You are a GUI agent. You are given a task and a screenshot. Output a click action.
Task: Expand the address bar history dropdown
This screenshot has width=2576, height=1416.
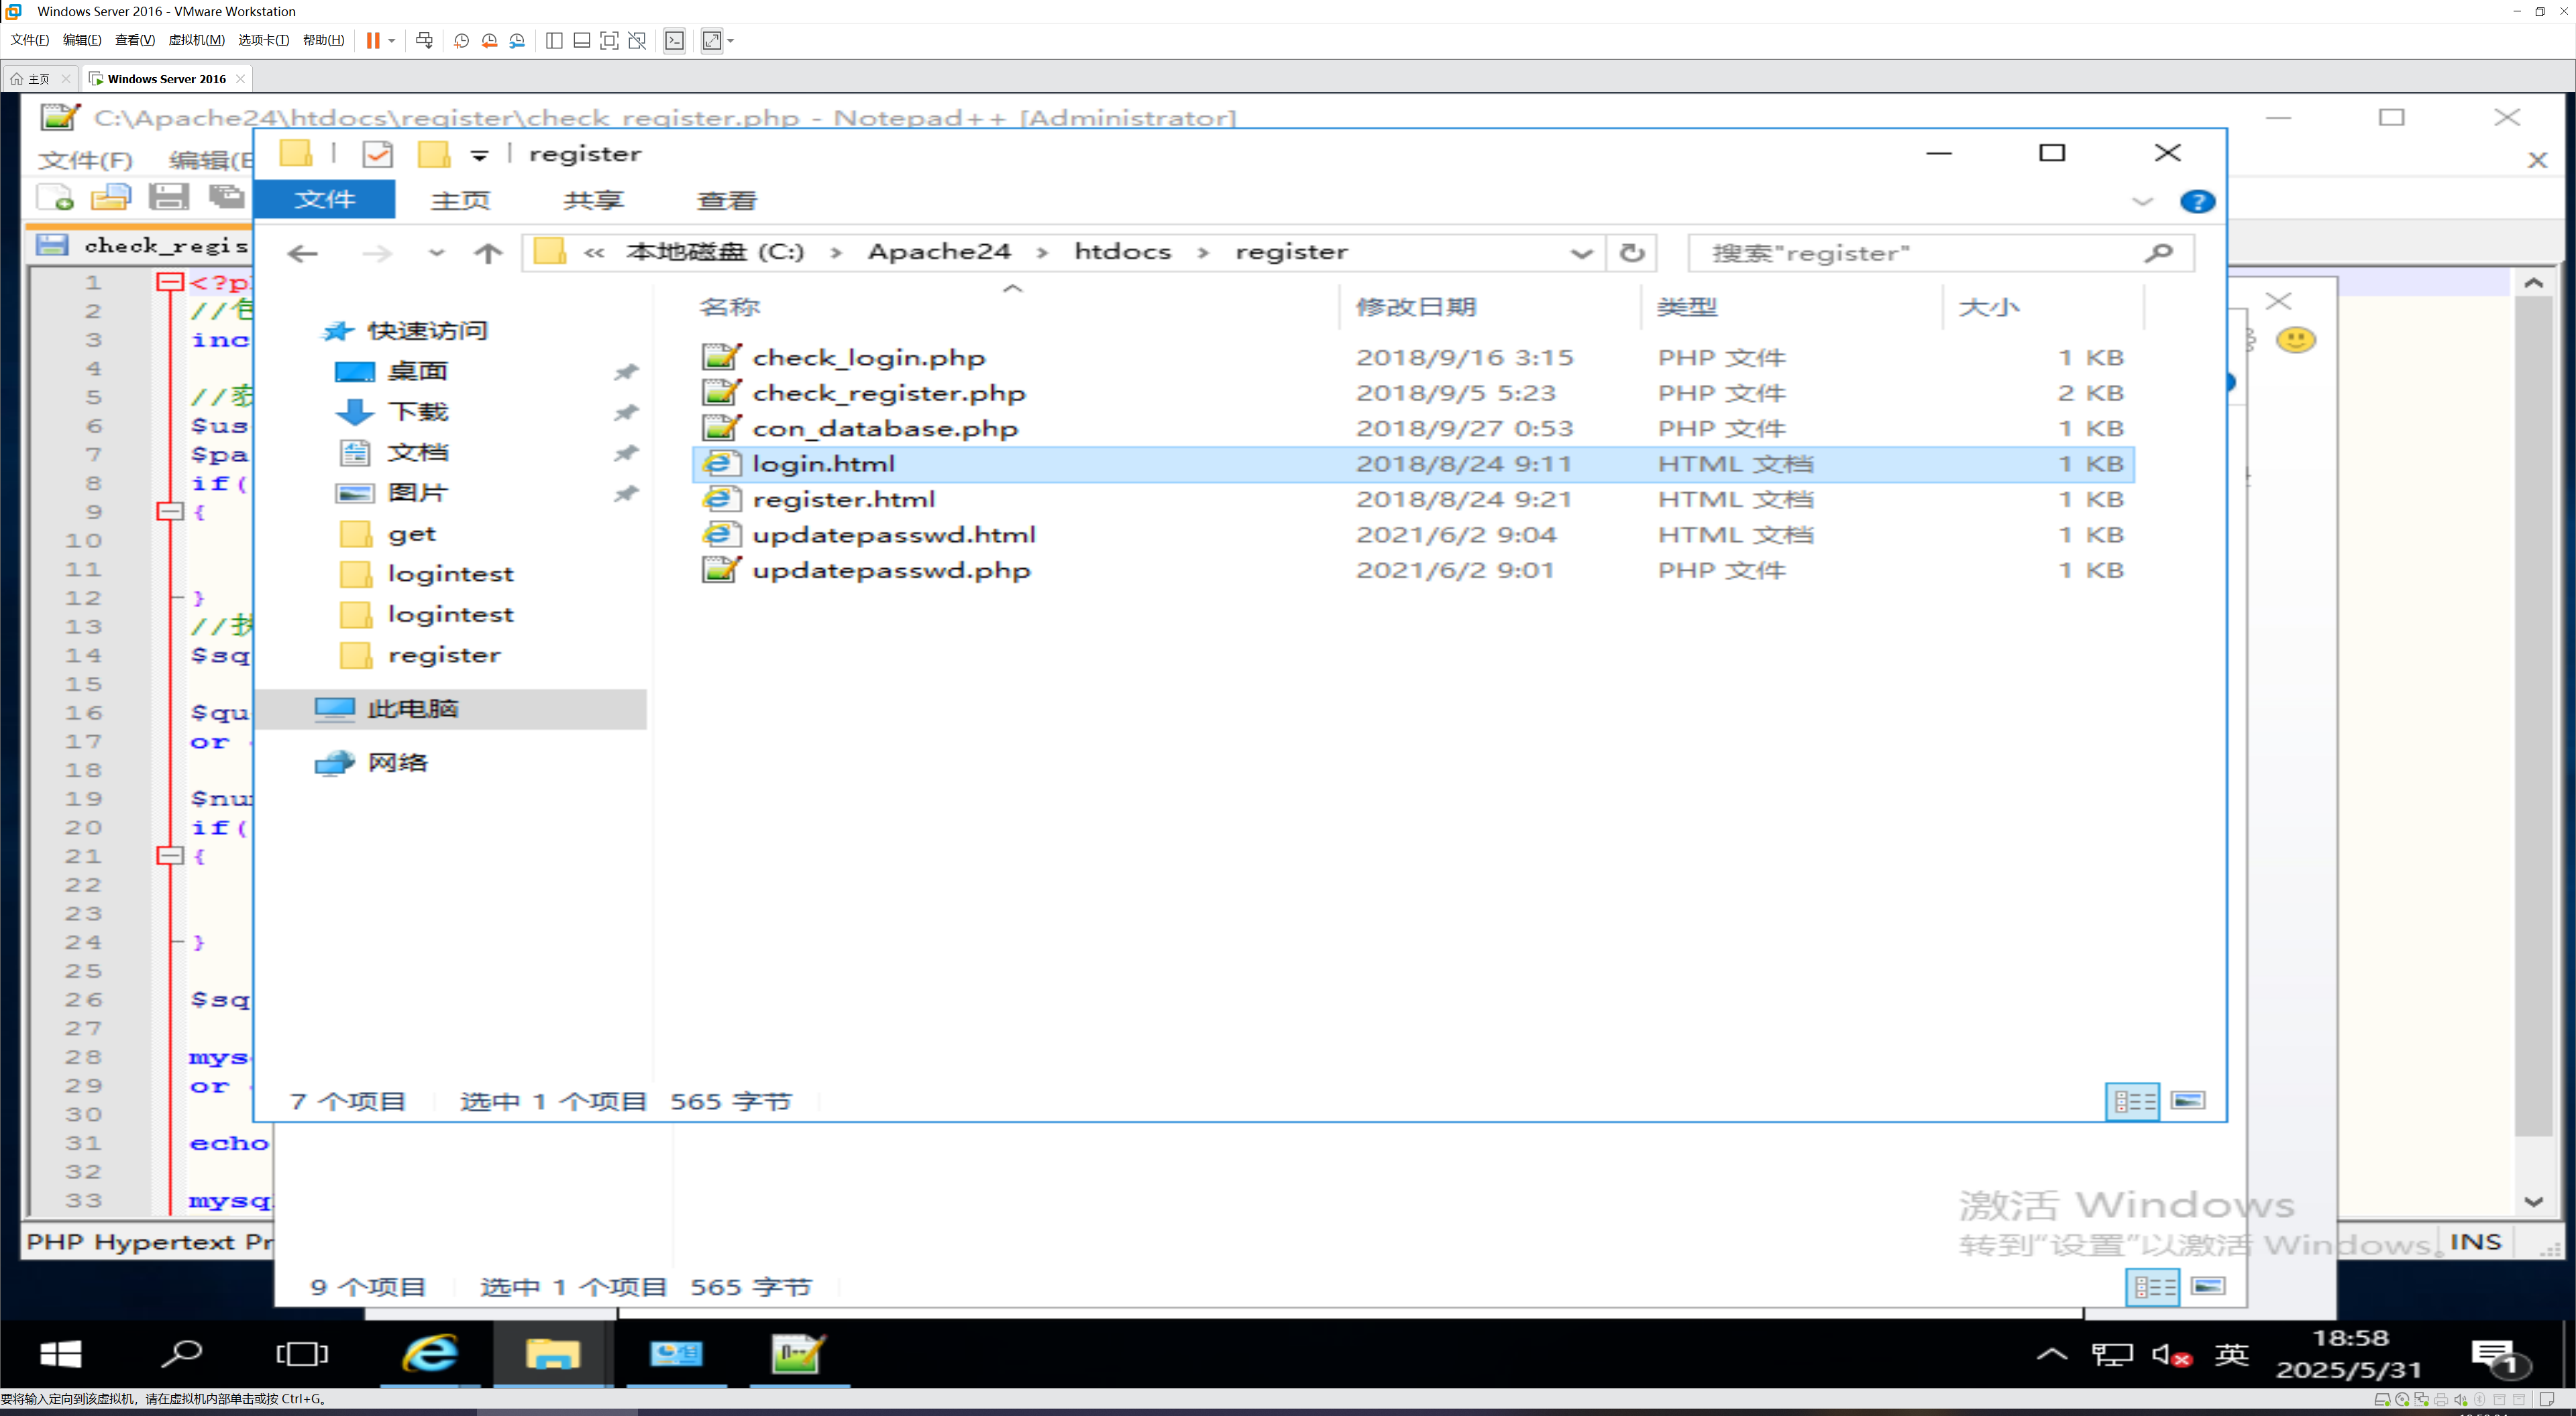click(1581, 253)
